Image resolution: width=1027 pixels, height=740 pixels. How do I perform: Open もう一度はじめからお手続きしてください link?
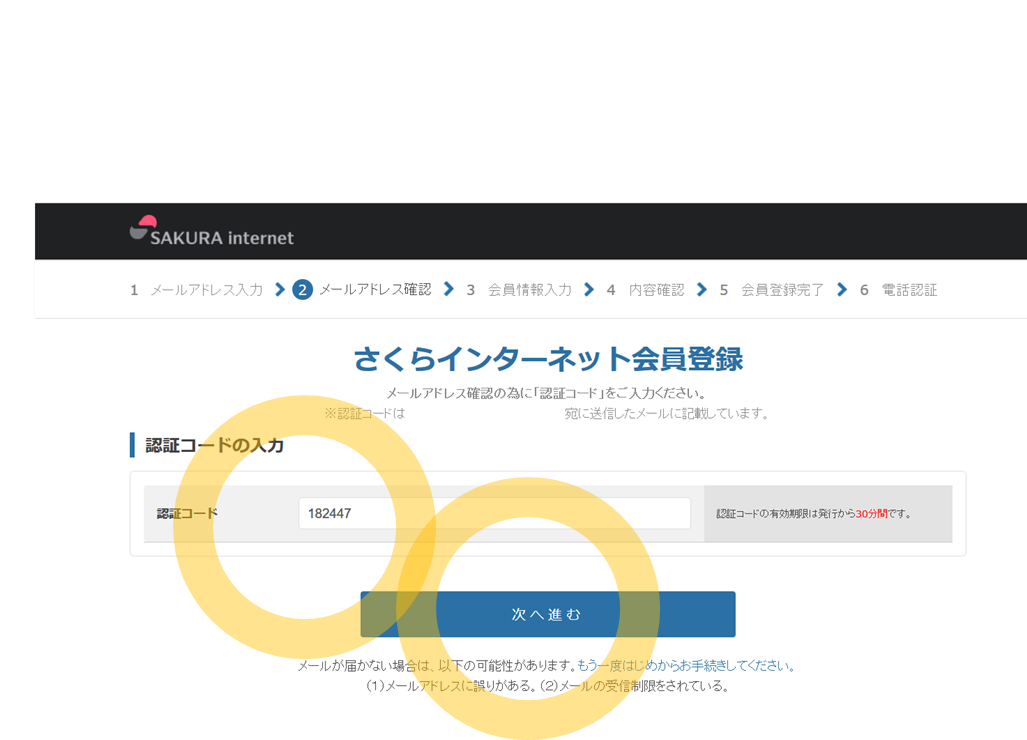pos(686,666)
